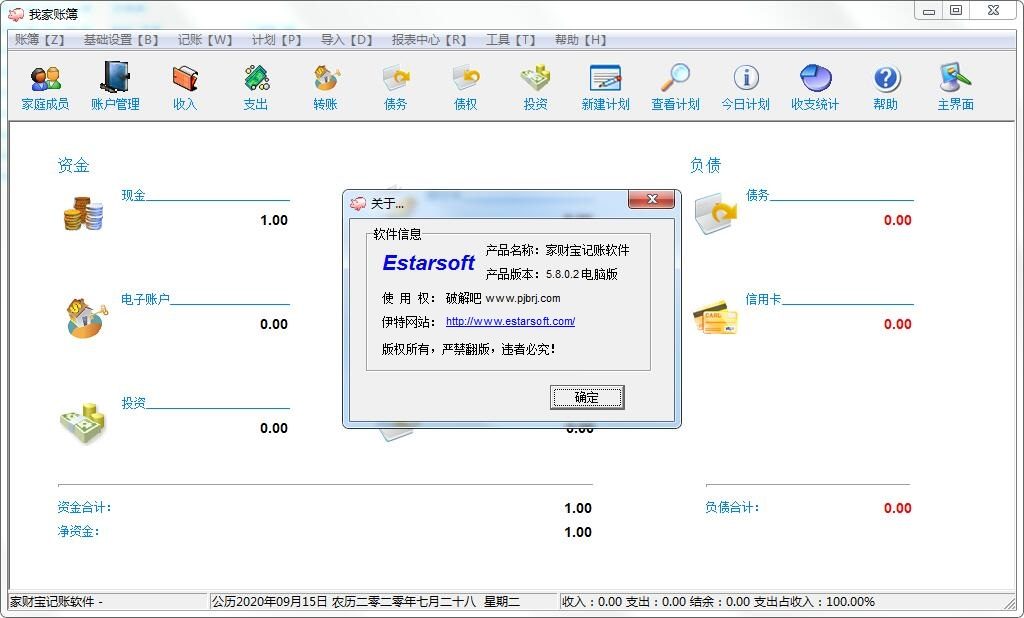The width and height of the screenshot is (1024, 618).
Task: Create a plan with 新建计划
Action: coord(605,88)
